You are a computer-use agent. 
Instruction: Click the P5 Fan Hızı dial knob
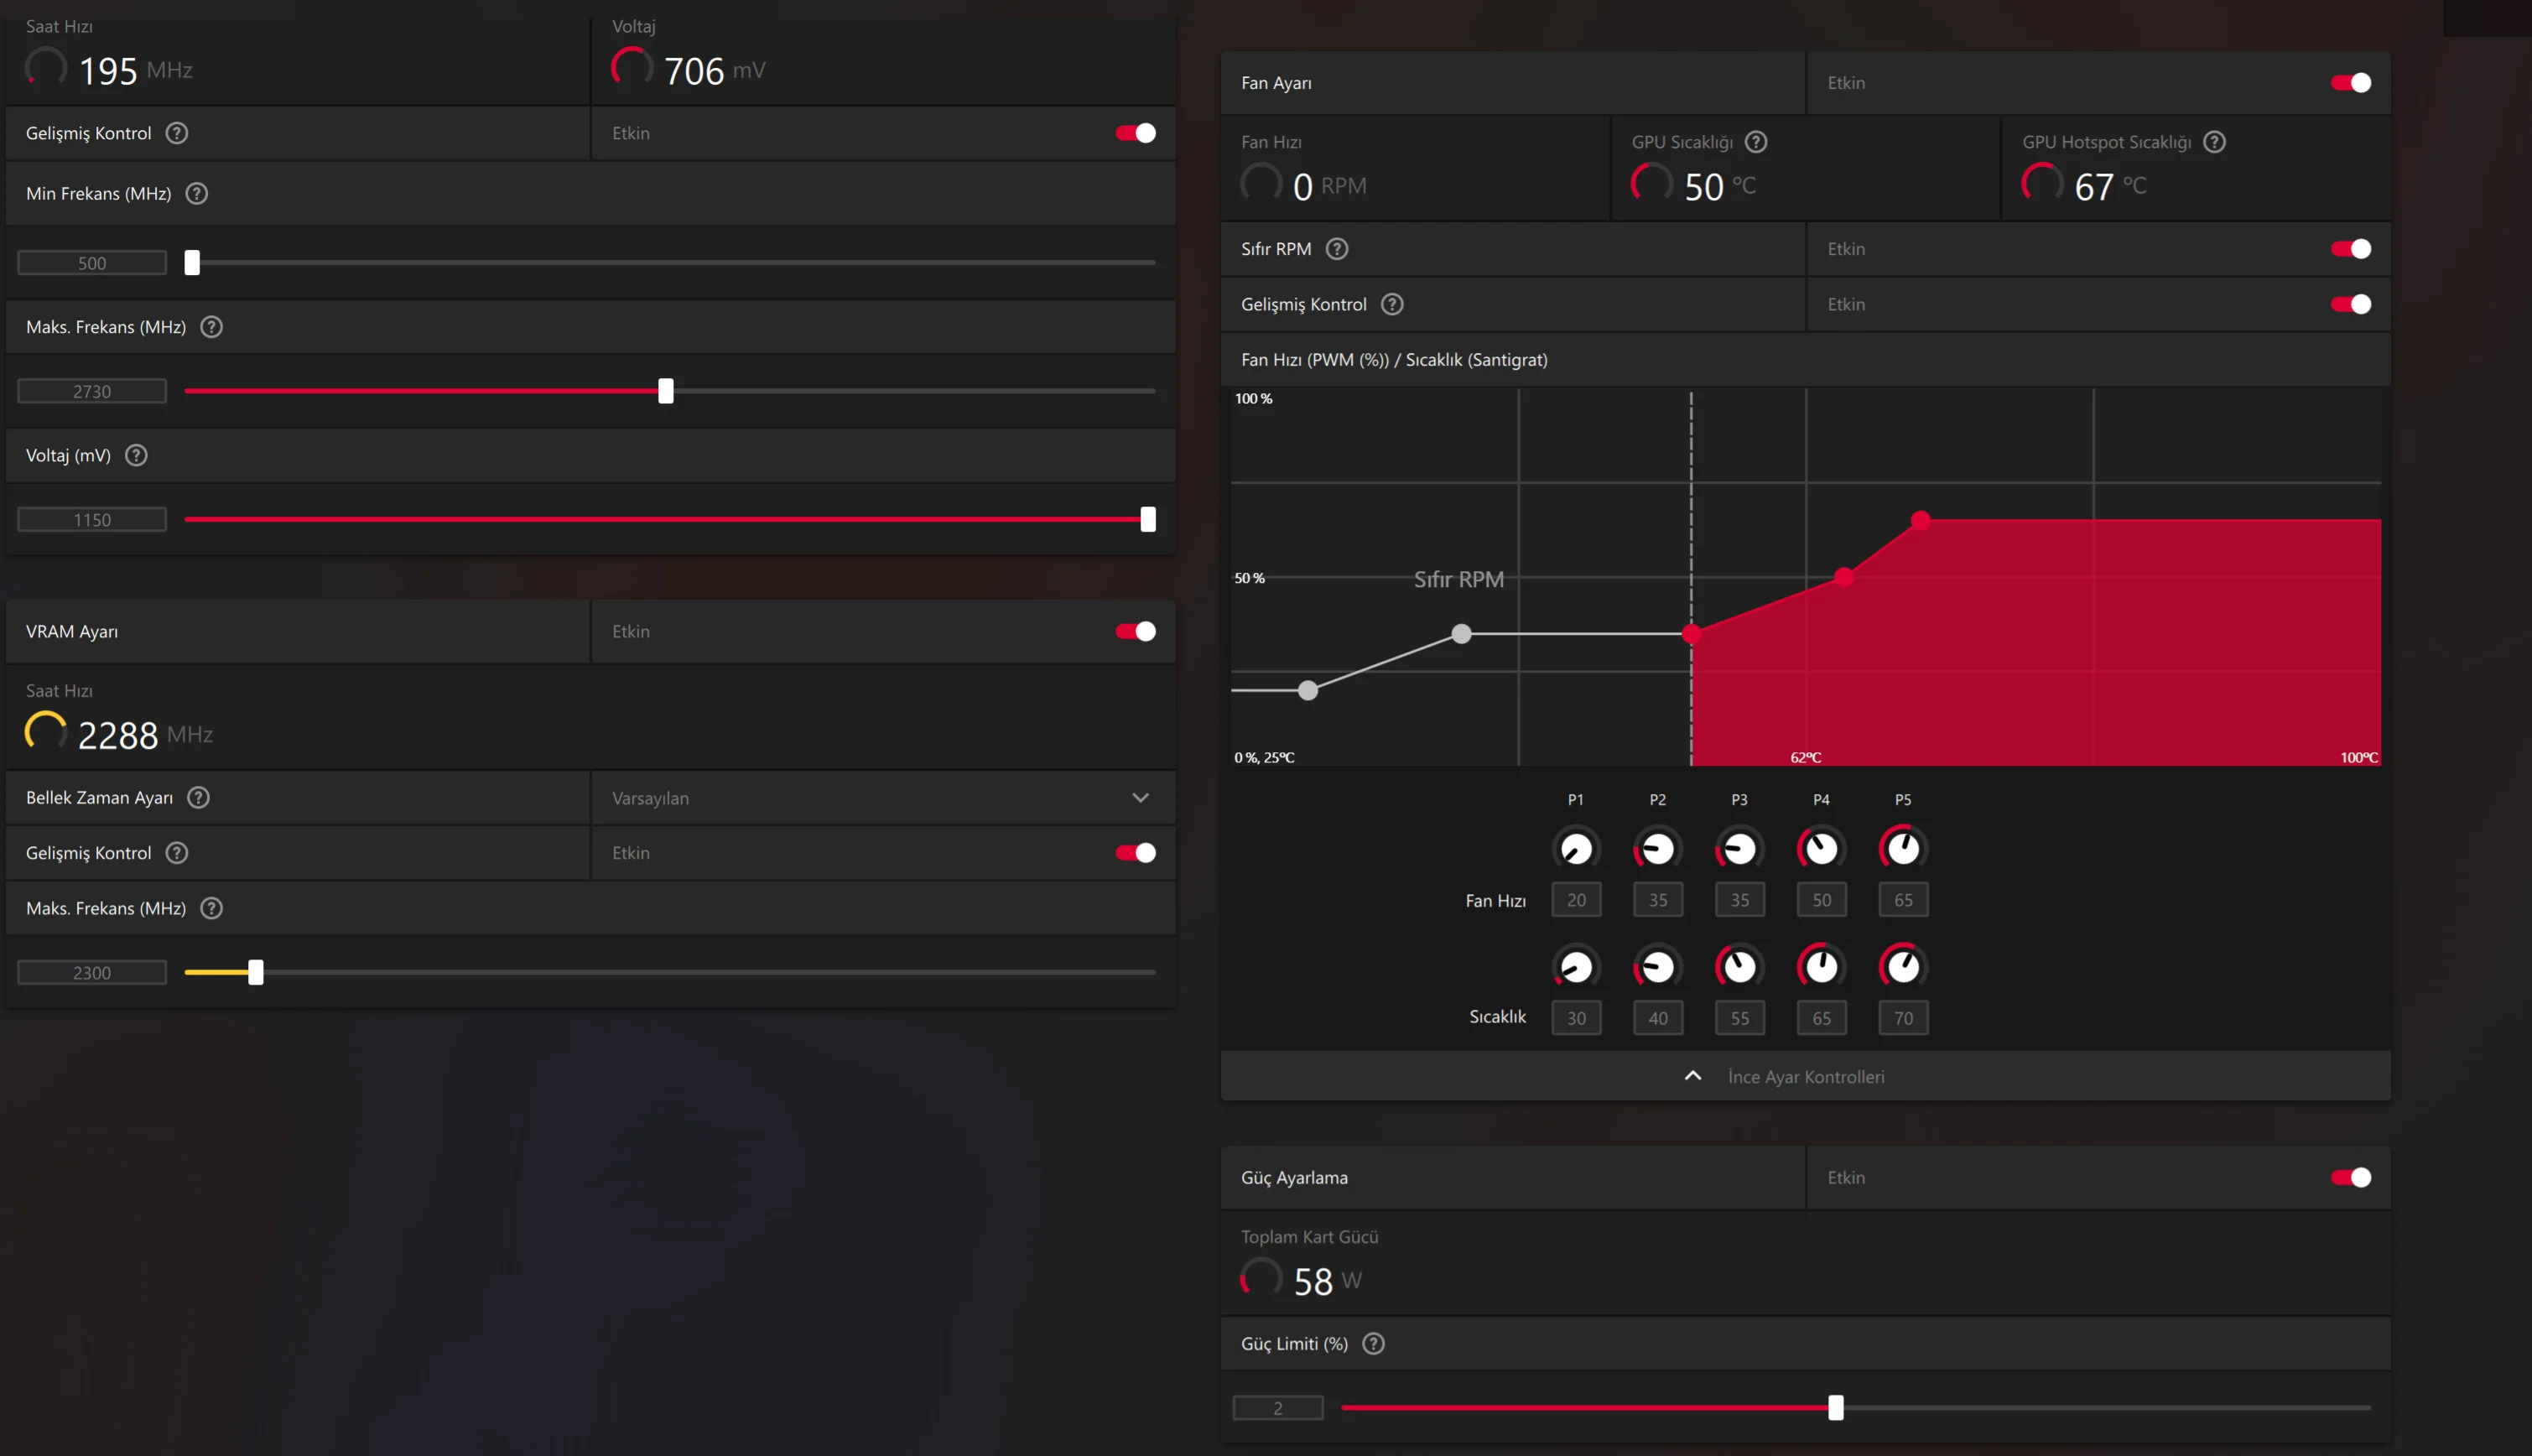pyautogui.click(x=1903, y=849)
